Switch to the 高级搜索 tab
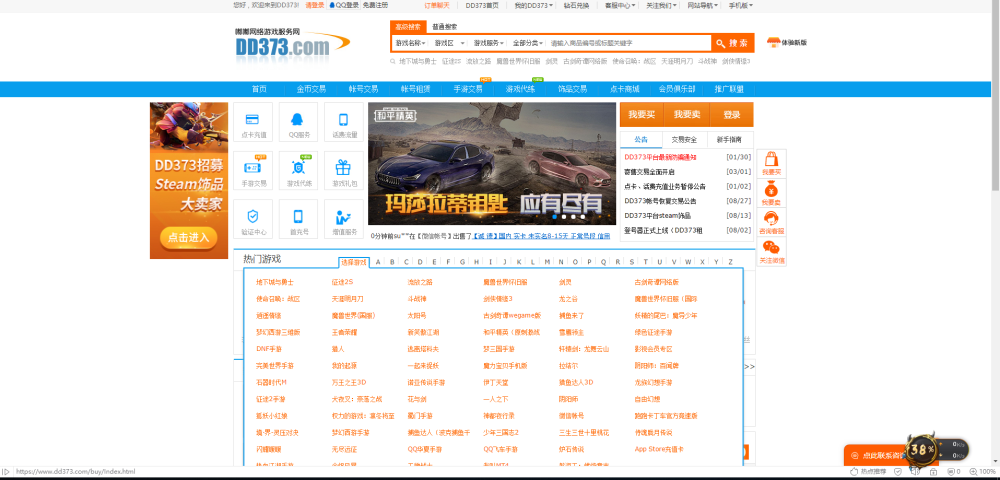Image resolution: width=1000 pixels, height=480 pixels. point(407,27)
